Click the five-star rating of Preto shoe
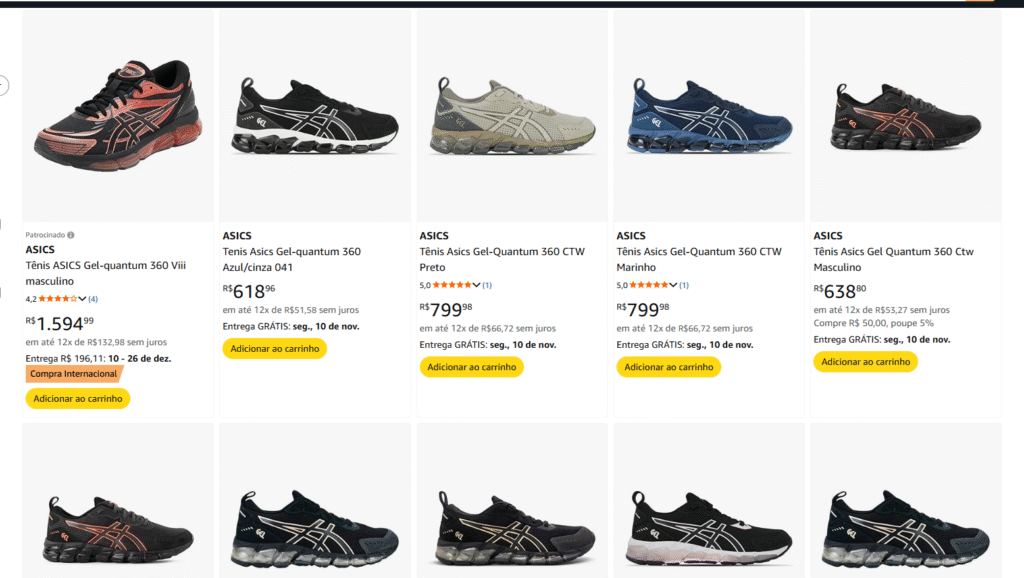This screenshot has width=1024, height=578. click(x=453, y=285)
